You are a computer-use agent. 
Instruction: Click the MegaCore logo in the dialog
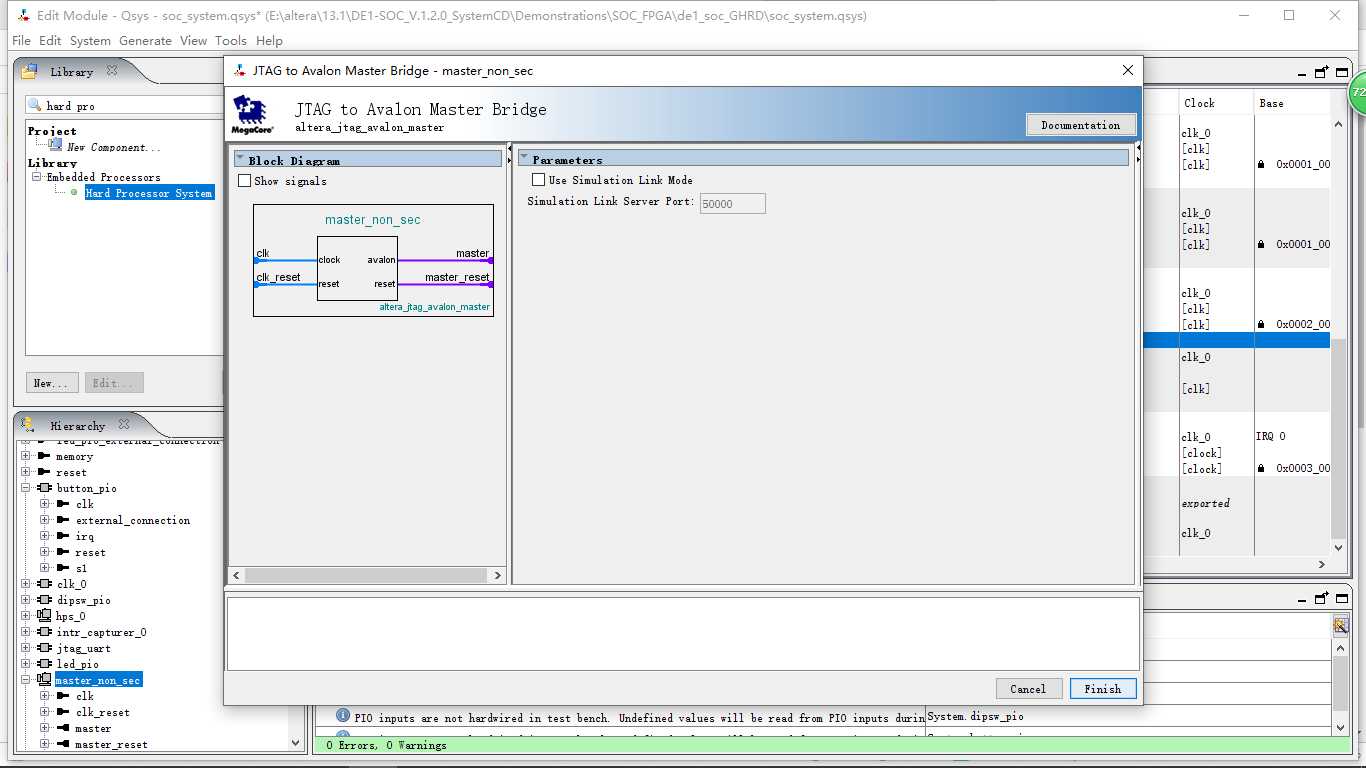click(x=251, y=114)
